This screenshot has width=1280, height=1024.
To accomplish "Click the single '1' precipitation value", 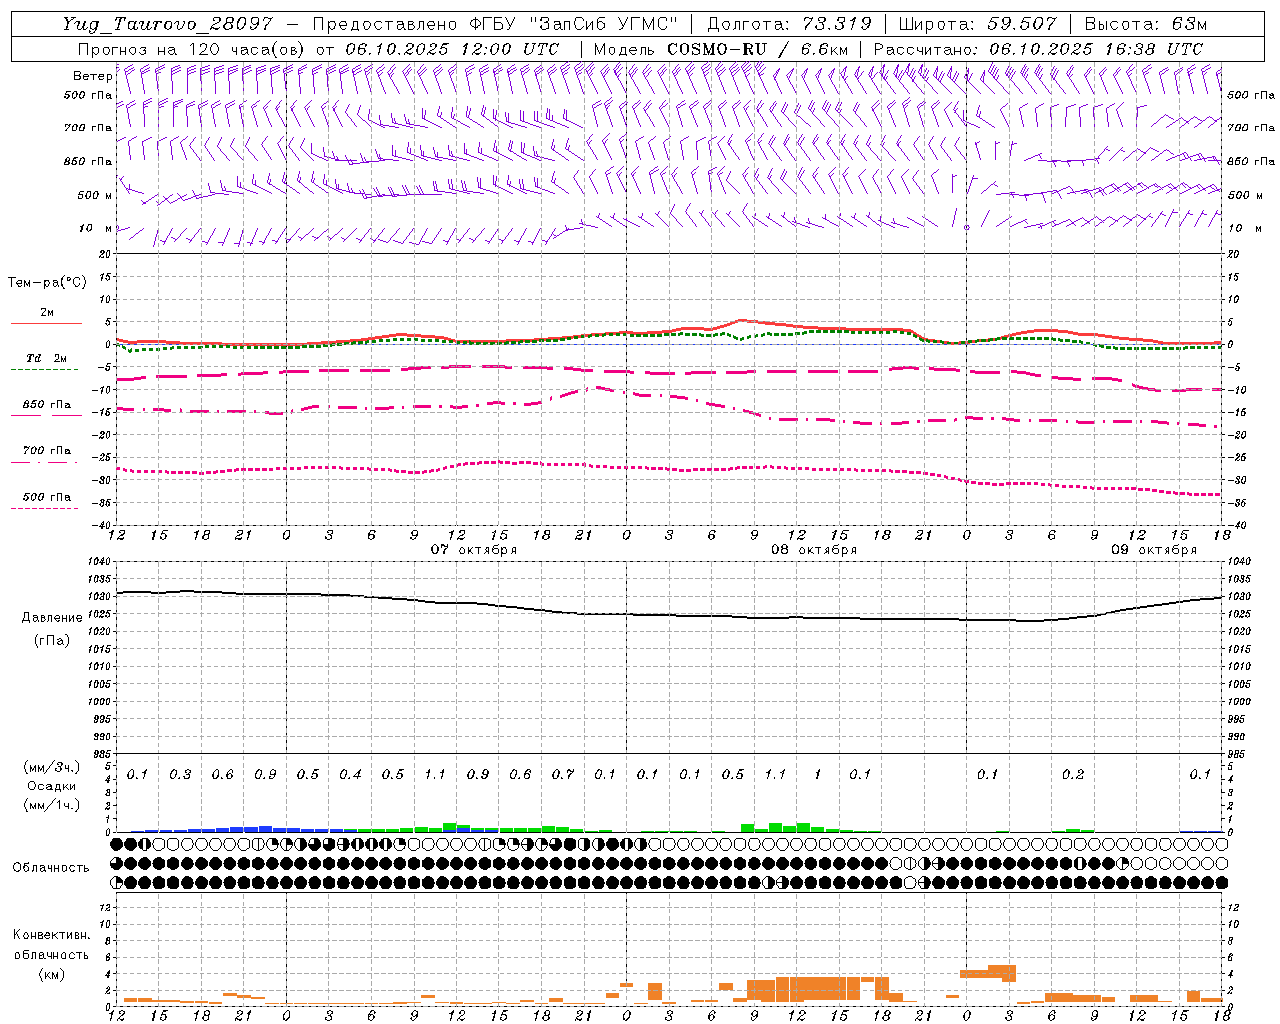I will [x=818, y=775].
